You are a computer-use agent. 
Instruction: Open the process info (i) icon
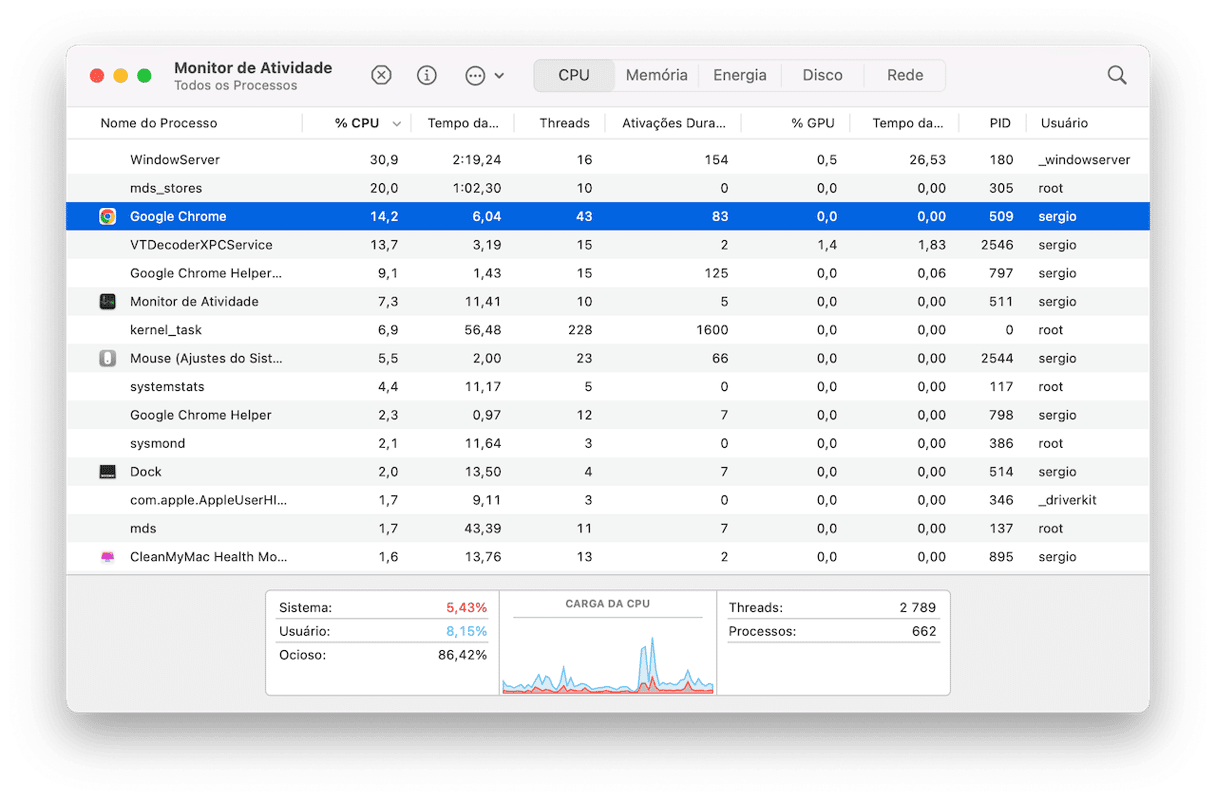coord(427,75)
